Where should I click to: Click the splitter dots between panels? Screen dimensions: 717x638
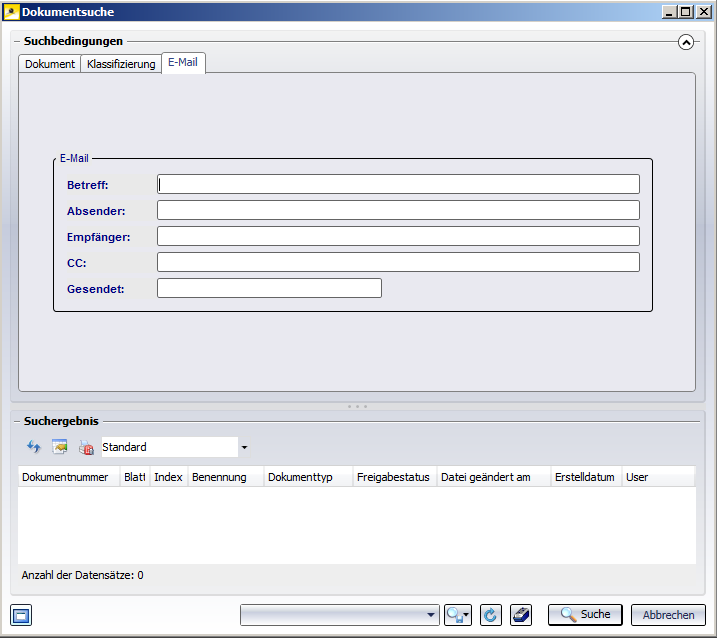357,406
